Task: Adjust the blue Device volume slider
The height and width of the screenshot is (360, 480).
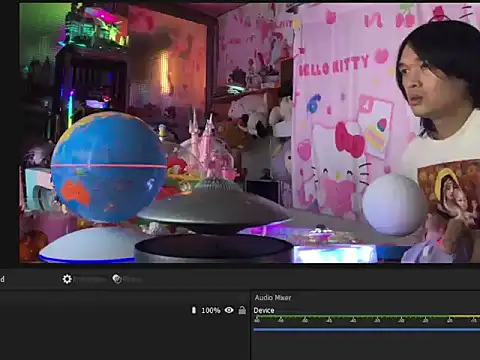Action: (367, 330)
